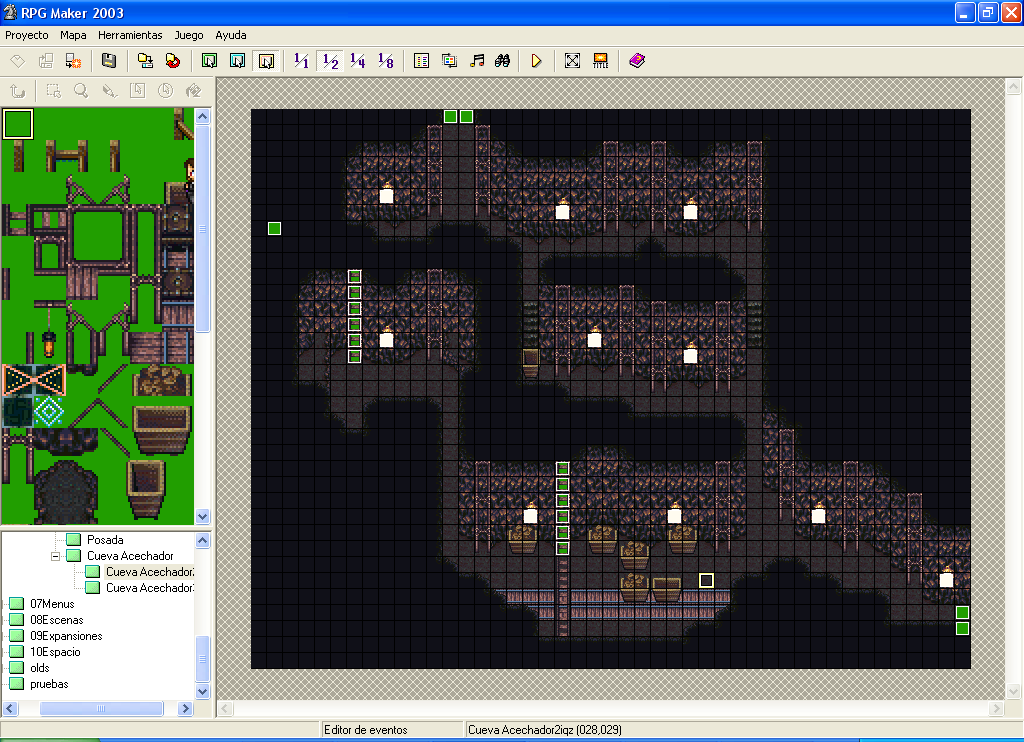
Task: Set map zoom to 1/8 scale
Action: click(x=386, y=61)
